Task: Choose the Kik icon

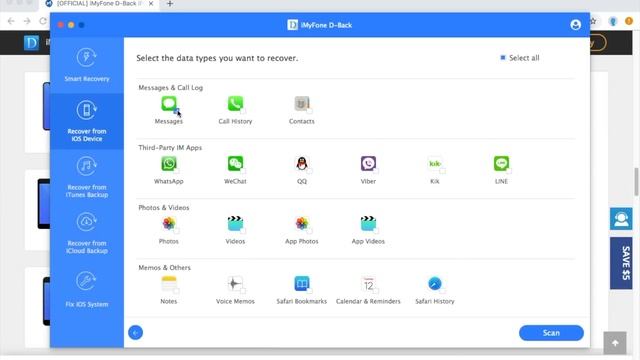Action: pos(435,164)
